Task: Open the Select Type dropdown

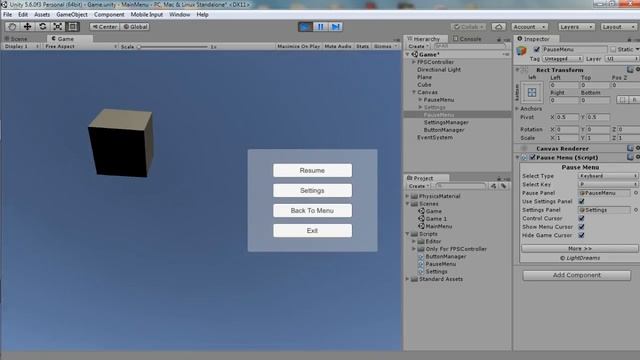Action: coord(608,176)
